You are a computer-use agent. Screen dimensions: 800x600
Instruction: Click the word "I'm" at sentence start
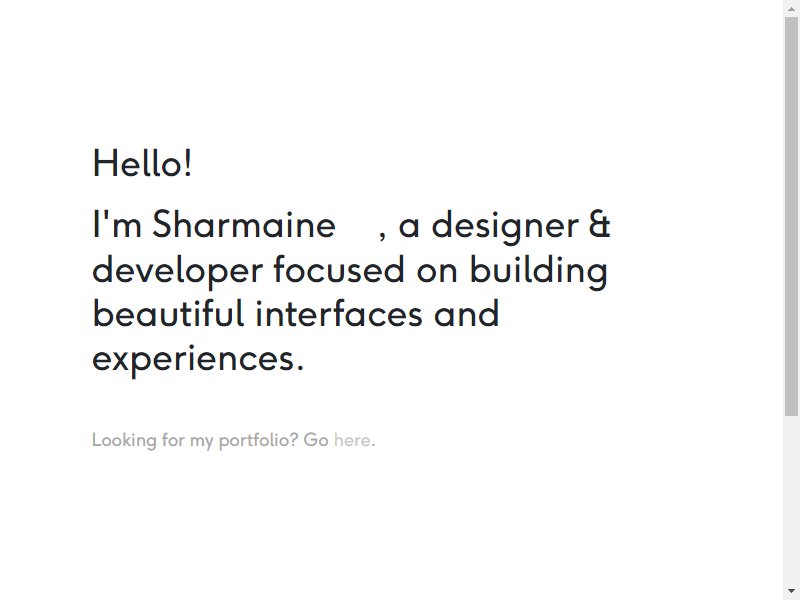117,224
